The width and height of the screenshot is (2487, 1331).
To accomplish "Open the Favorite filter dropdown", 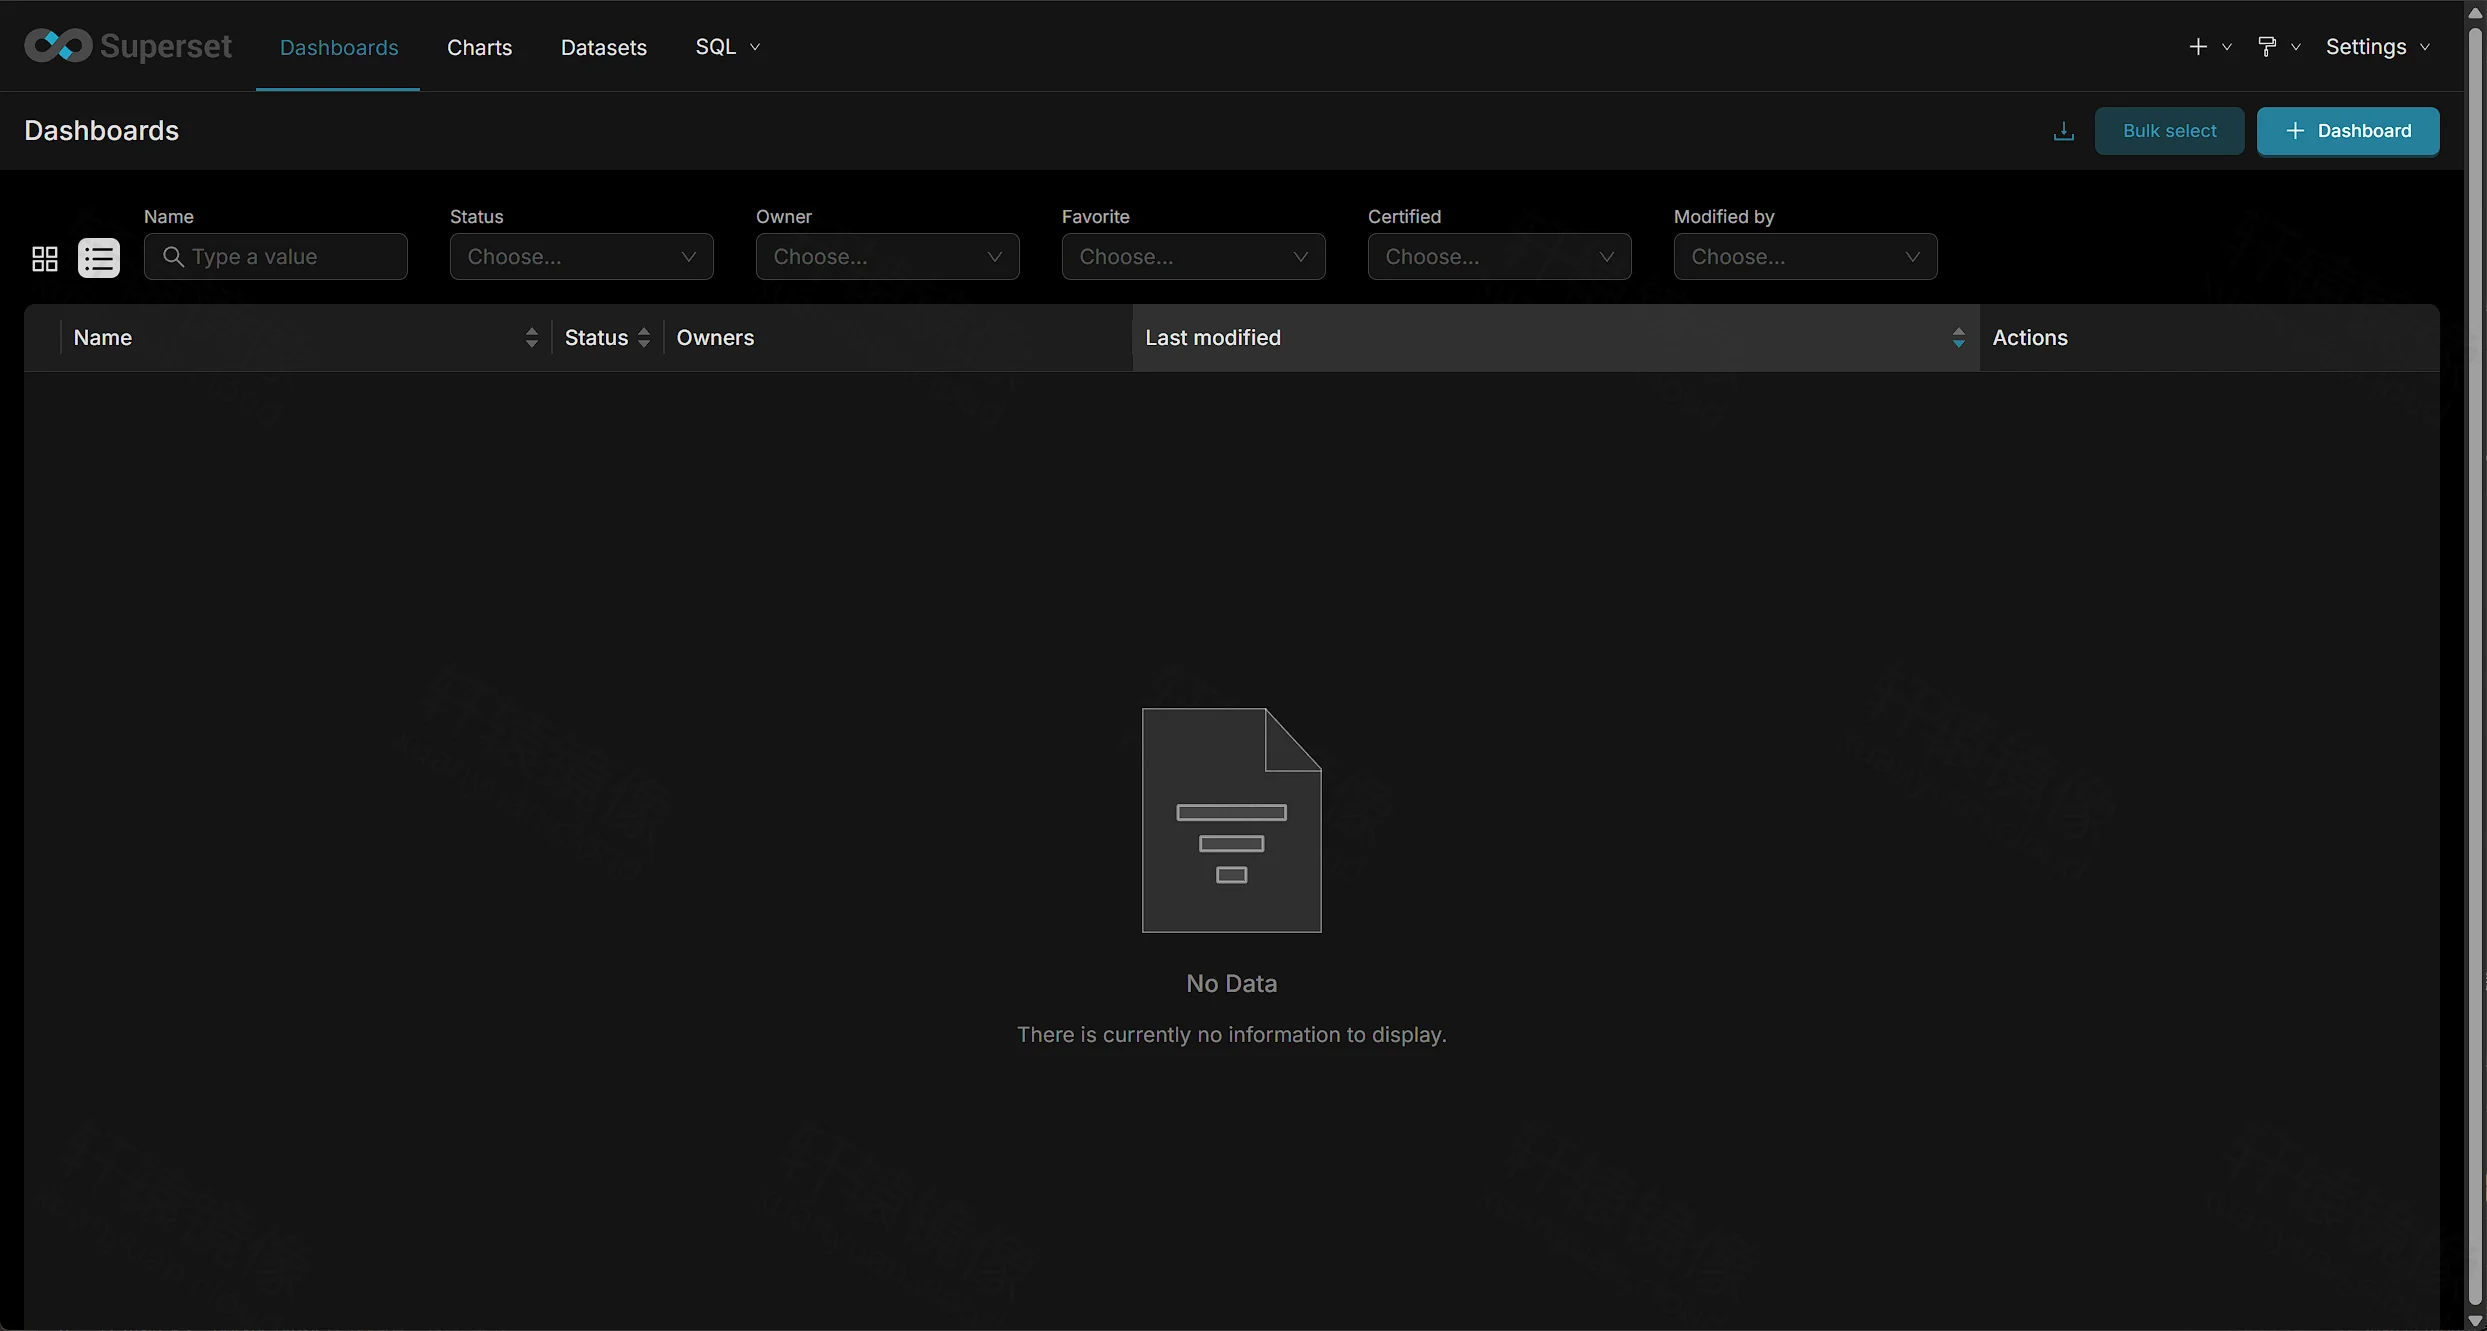I will tap(1193, 257).
